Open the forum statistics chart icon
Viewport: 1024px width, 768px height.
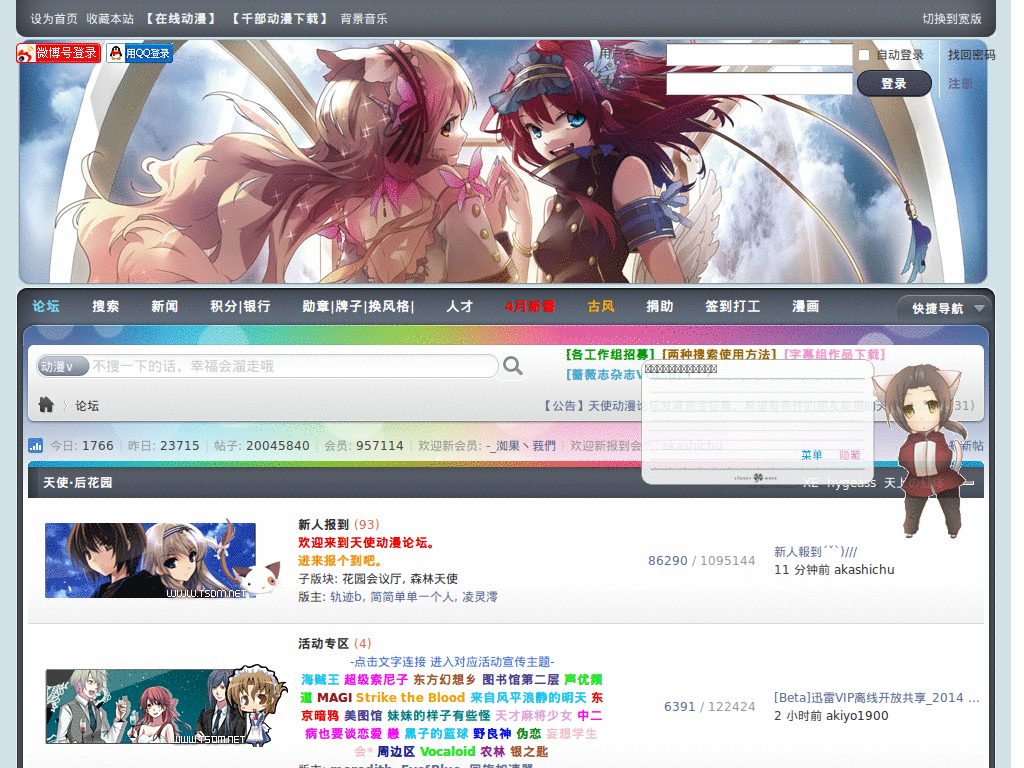point(35,445)
